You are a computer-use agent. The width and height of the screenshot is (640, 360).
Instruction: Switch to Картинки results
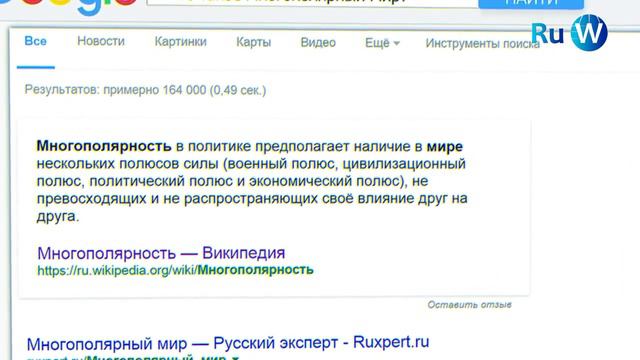pyautogui.click(x=180, y=42)
